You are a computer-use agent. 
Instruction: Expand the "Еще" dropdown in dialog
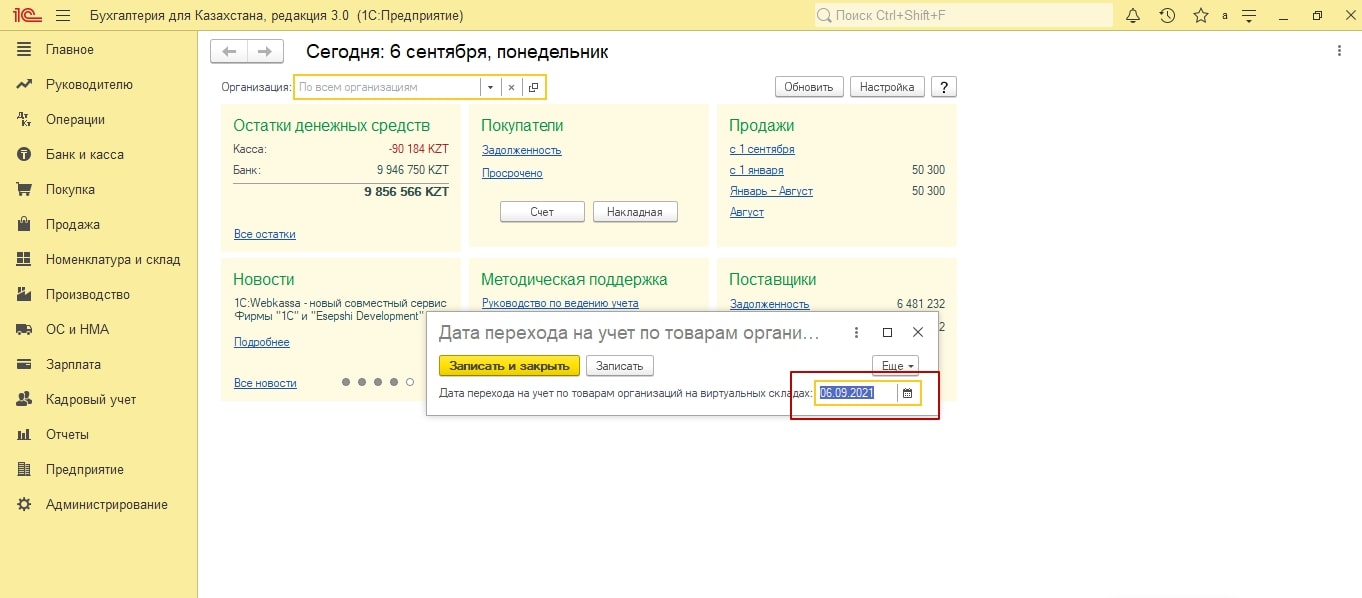pyautogui.click(x=894, y=366)
